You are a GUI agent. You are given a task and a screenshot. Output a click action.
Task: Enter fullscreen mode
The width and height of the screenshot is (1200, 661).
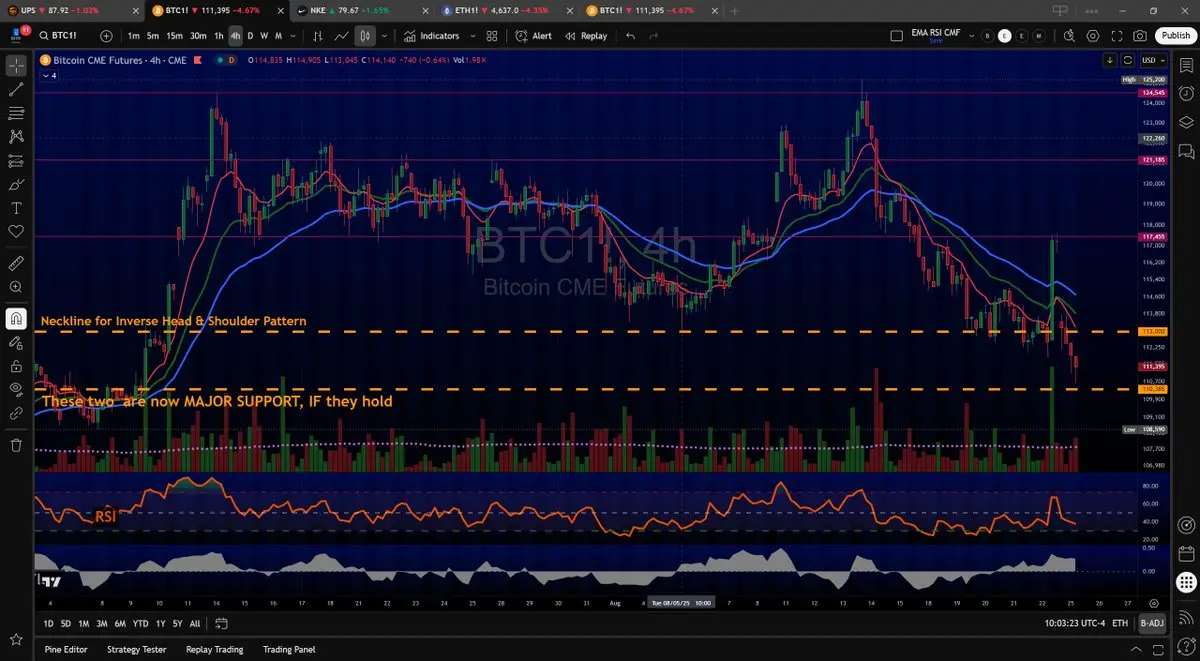pyautogui.click(x=1116, y=36)
